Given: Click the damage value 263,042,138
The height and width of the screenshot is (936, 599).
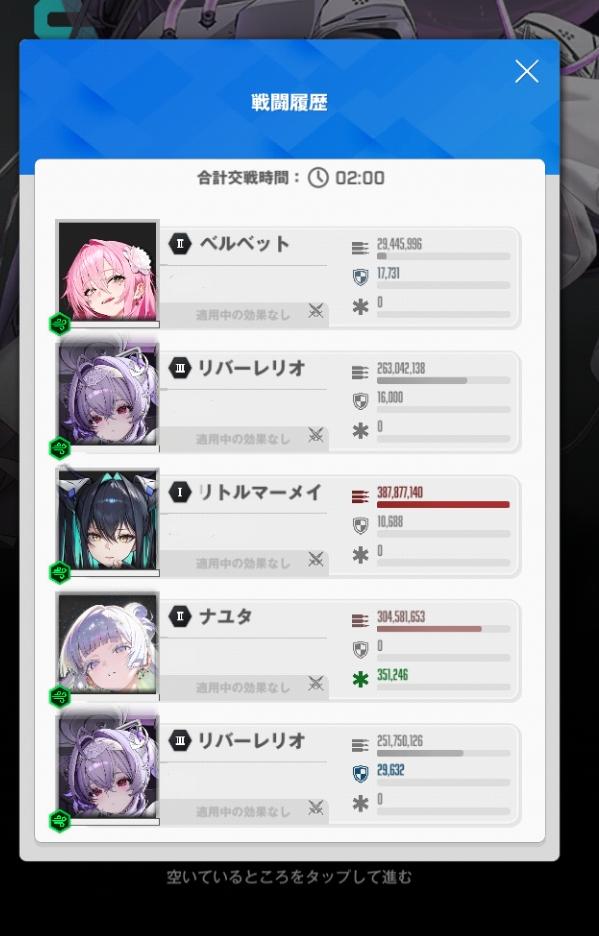Looking at the screenshot, I should pos(401,368).
